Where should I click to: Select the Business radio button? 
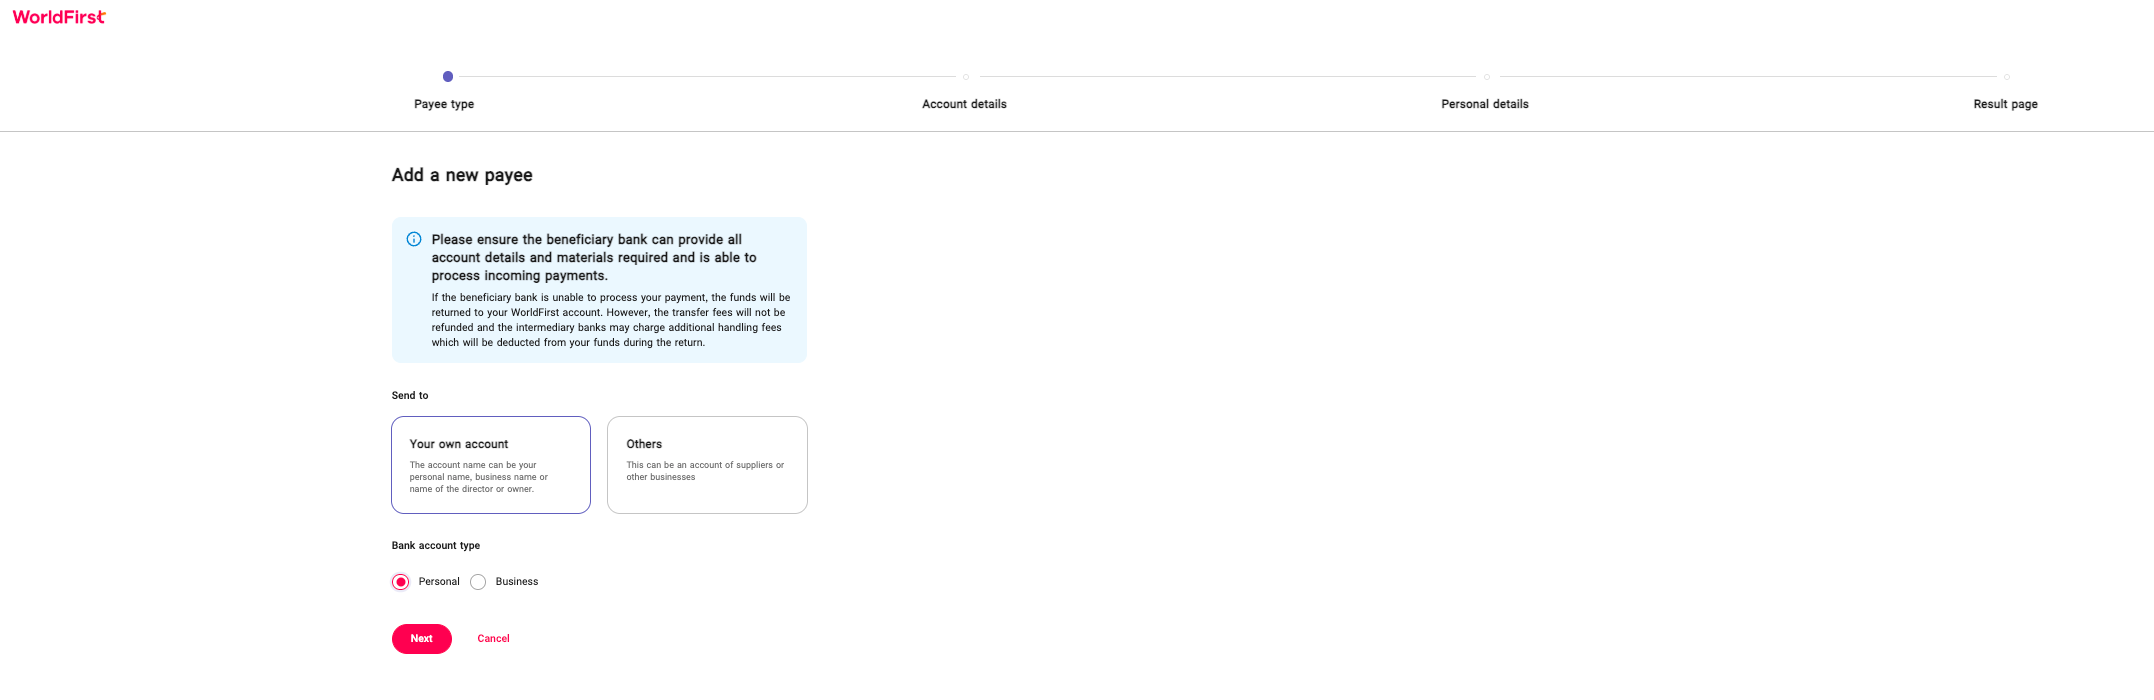[478, 582]
